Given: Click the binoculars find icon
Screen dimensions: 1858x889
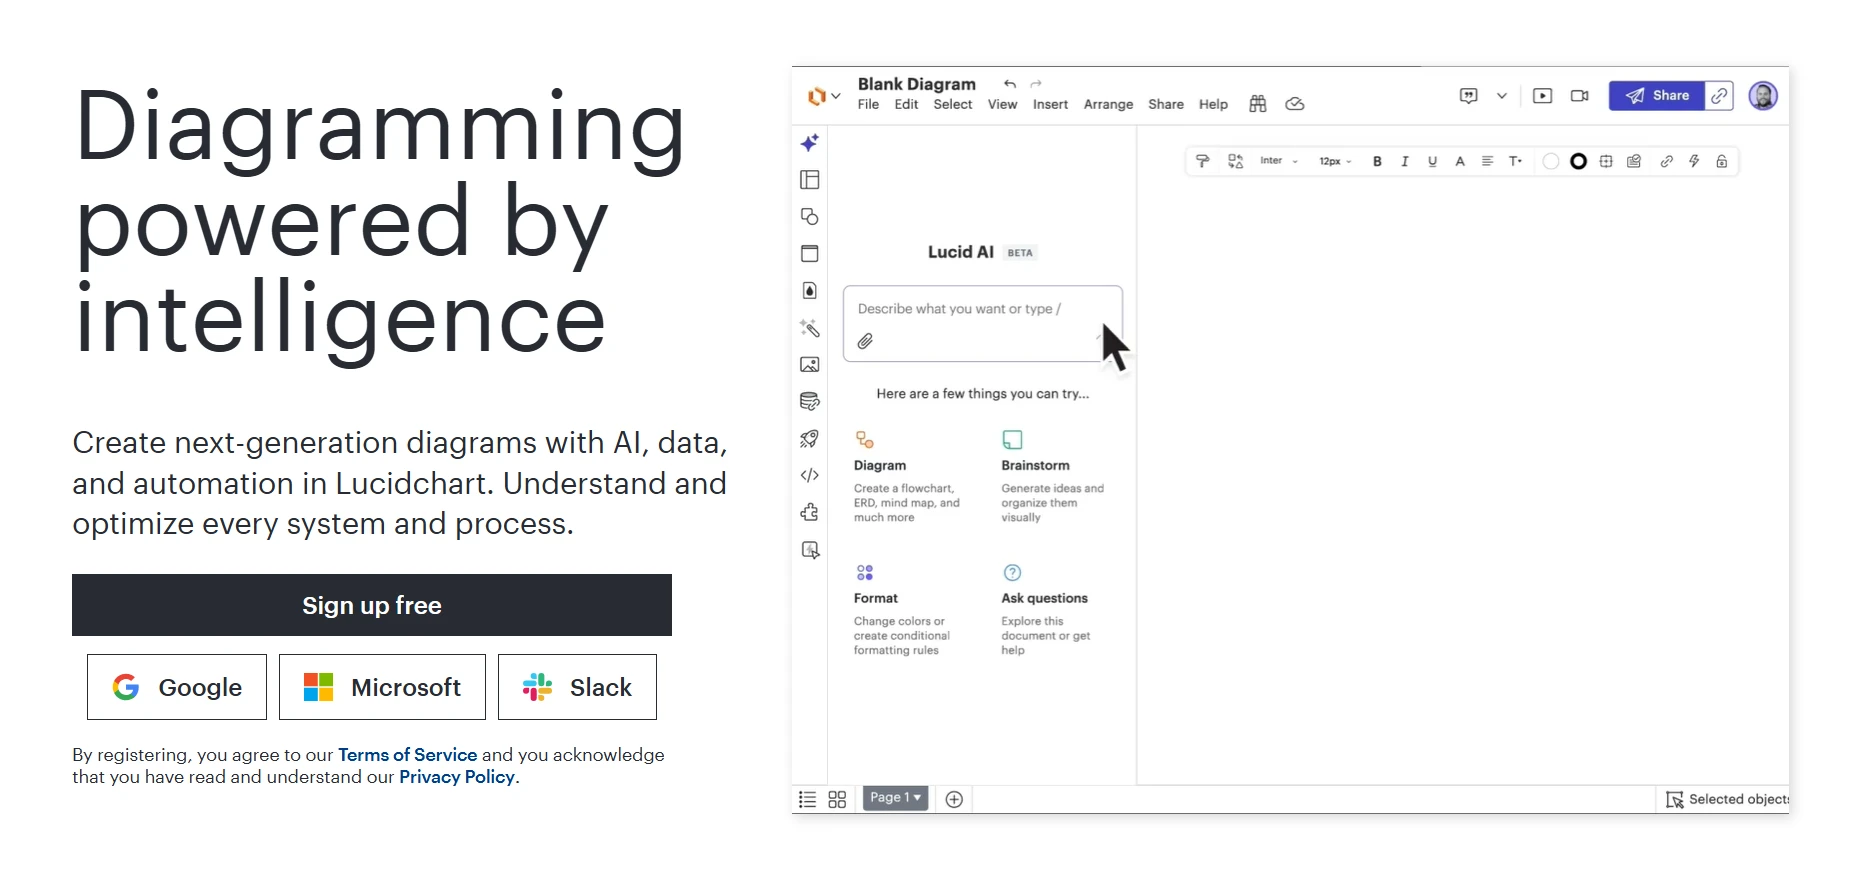Looking at the screenshot, I should point(1258,104).
